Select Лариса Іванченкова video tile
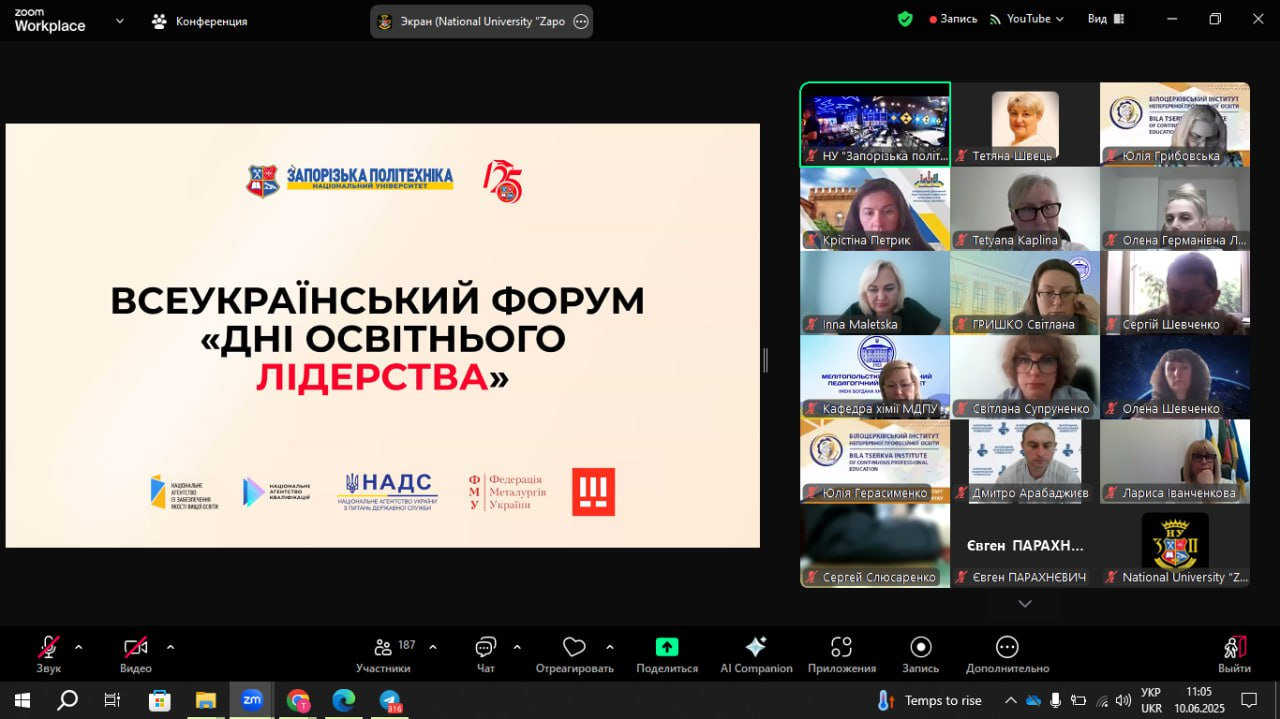The width and height of the screenshot is (1280, 719). coord(1175,460)
